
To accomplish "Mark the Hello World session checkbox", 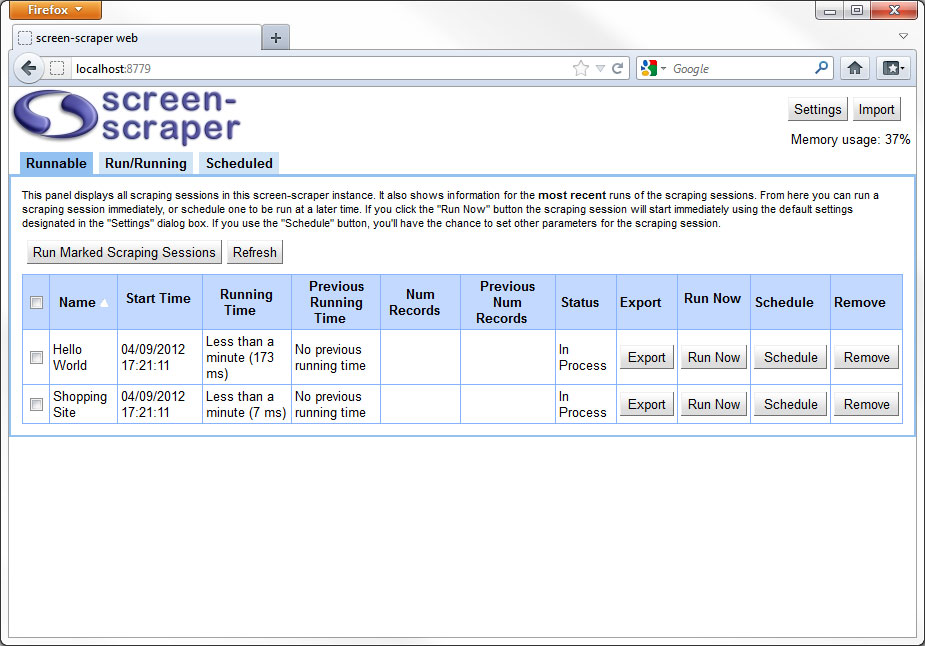I will click(37, 358).
